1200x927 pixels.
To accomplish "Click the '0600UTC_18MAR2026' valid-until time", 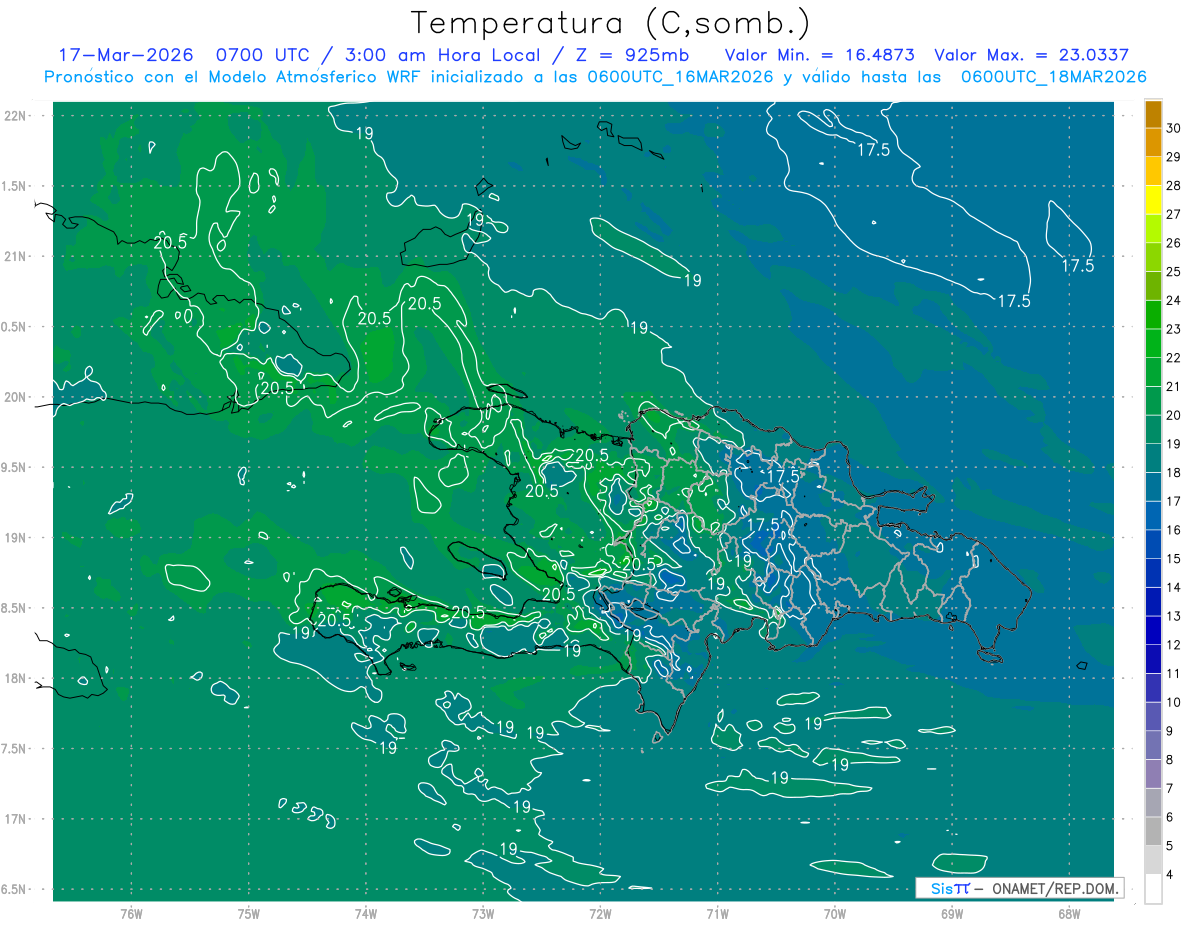I will 1053,77.
